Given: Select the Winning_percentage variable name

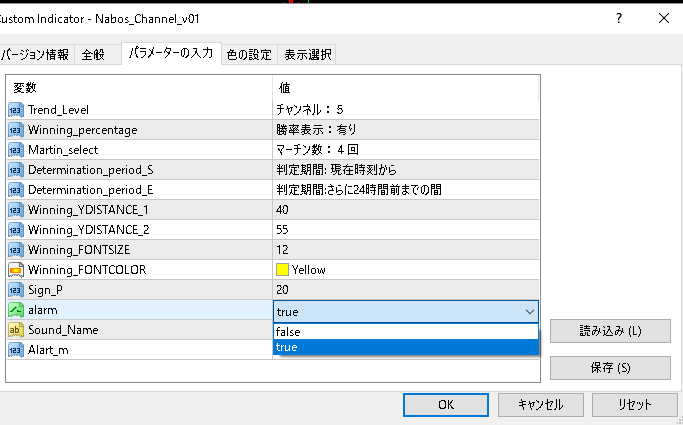Looking at the screenshot, I should coord(83,130).
